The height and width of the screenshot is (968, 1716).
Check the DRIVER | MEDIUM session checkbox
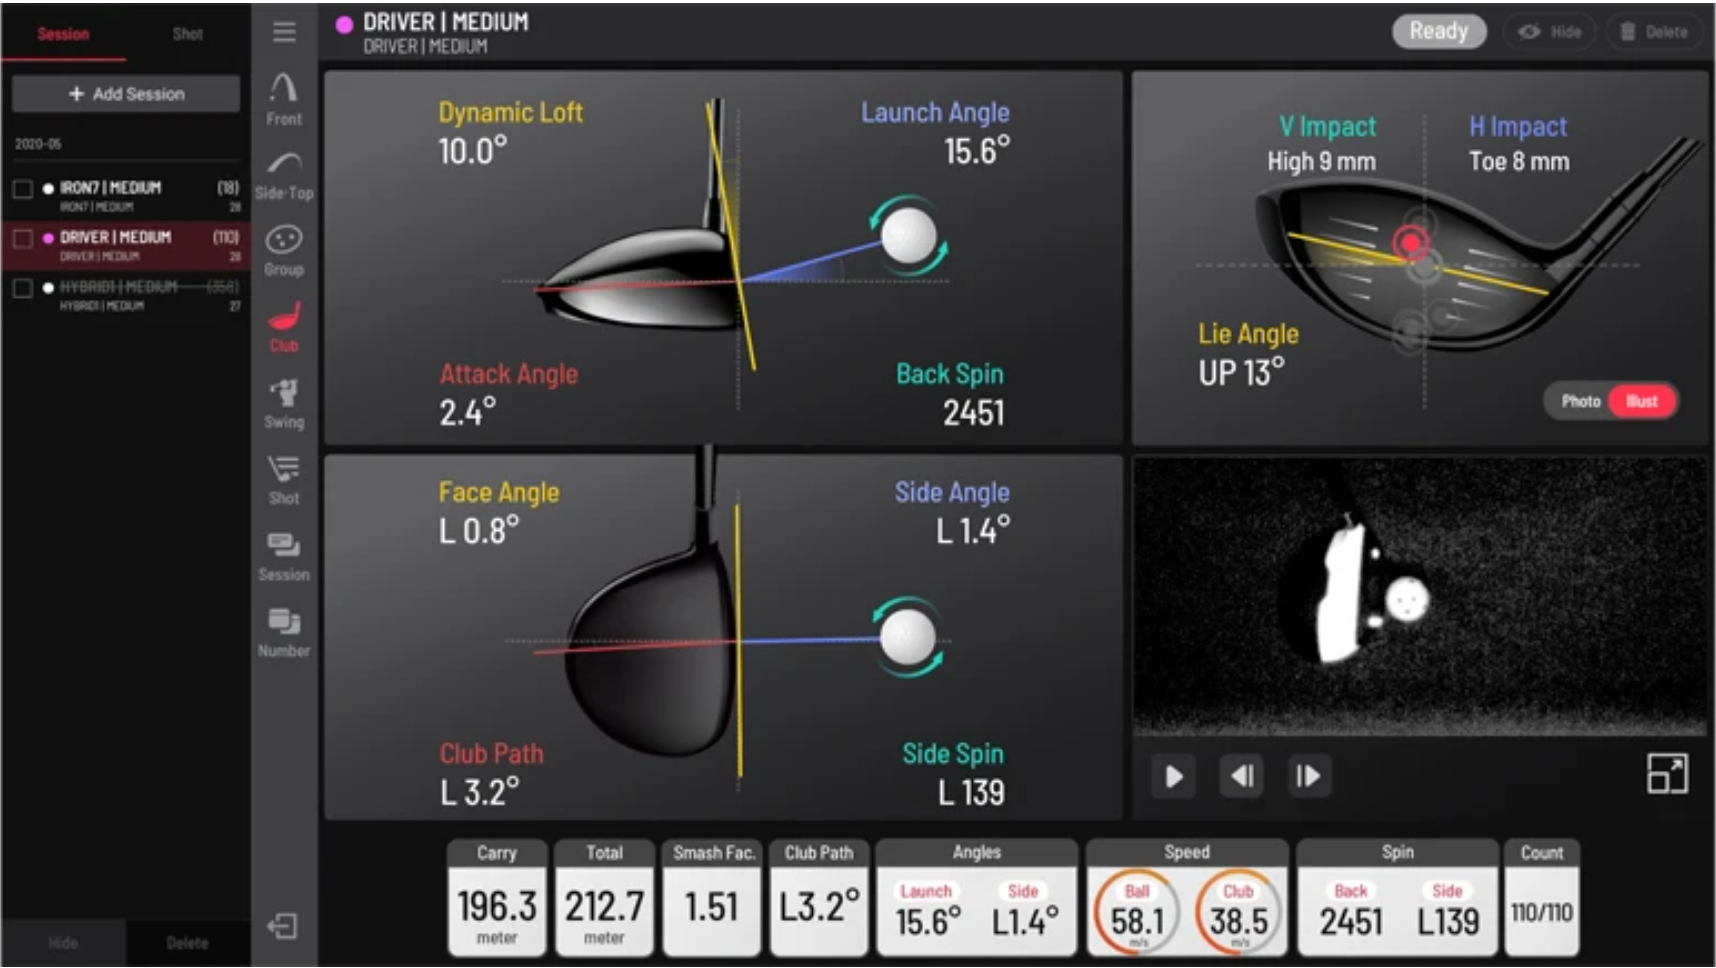tap(23, 239)
